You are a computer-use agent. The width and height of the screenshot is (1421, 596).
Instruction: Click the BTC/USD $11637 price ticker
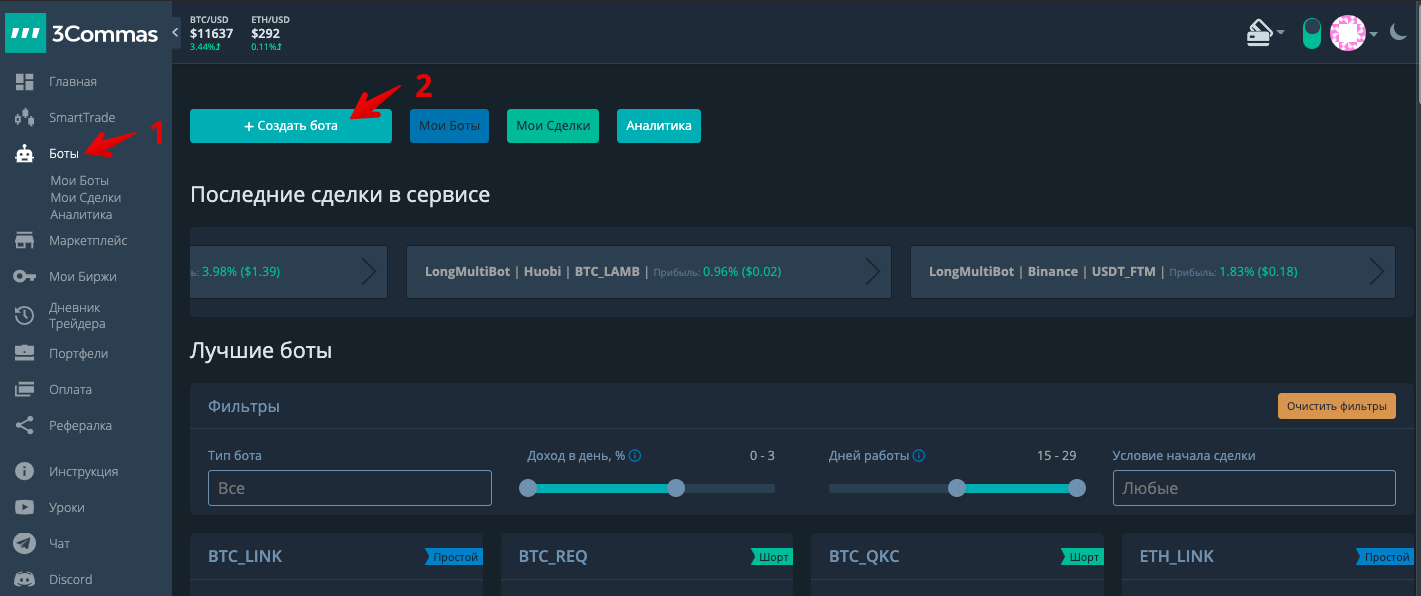pos(211,33)
